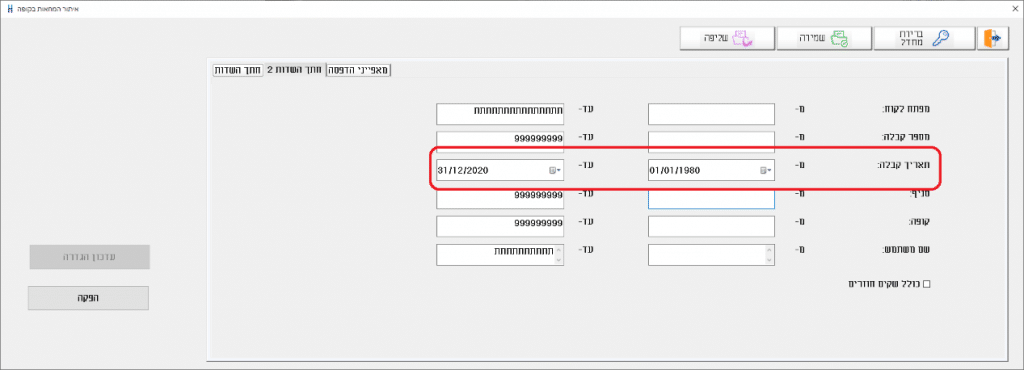Switch to the חתך השדות tab
This screenshot has height=370, width=1024.
pos(238,70)
